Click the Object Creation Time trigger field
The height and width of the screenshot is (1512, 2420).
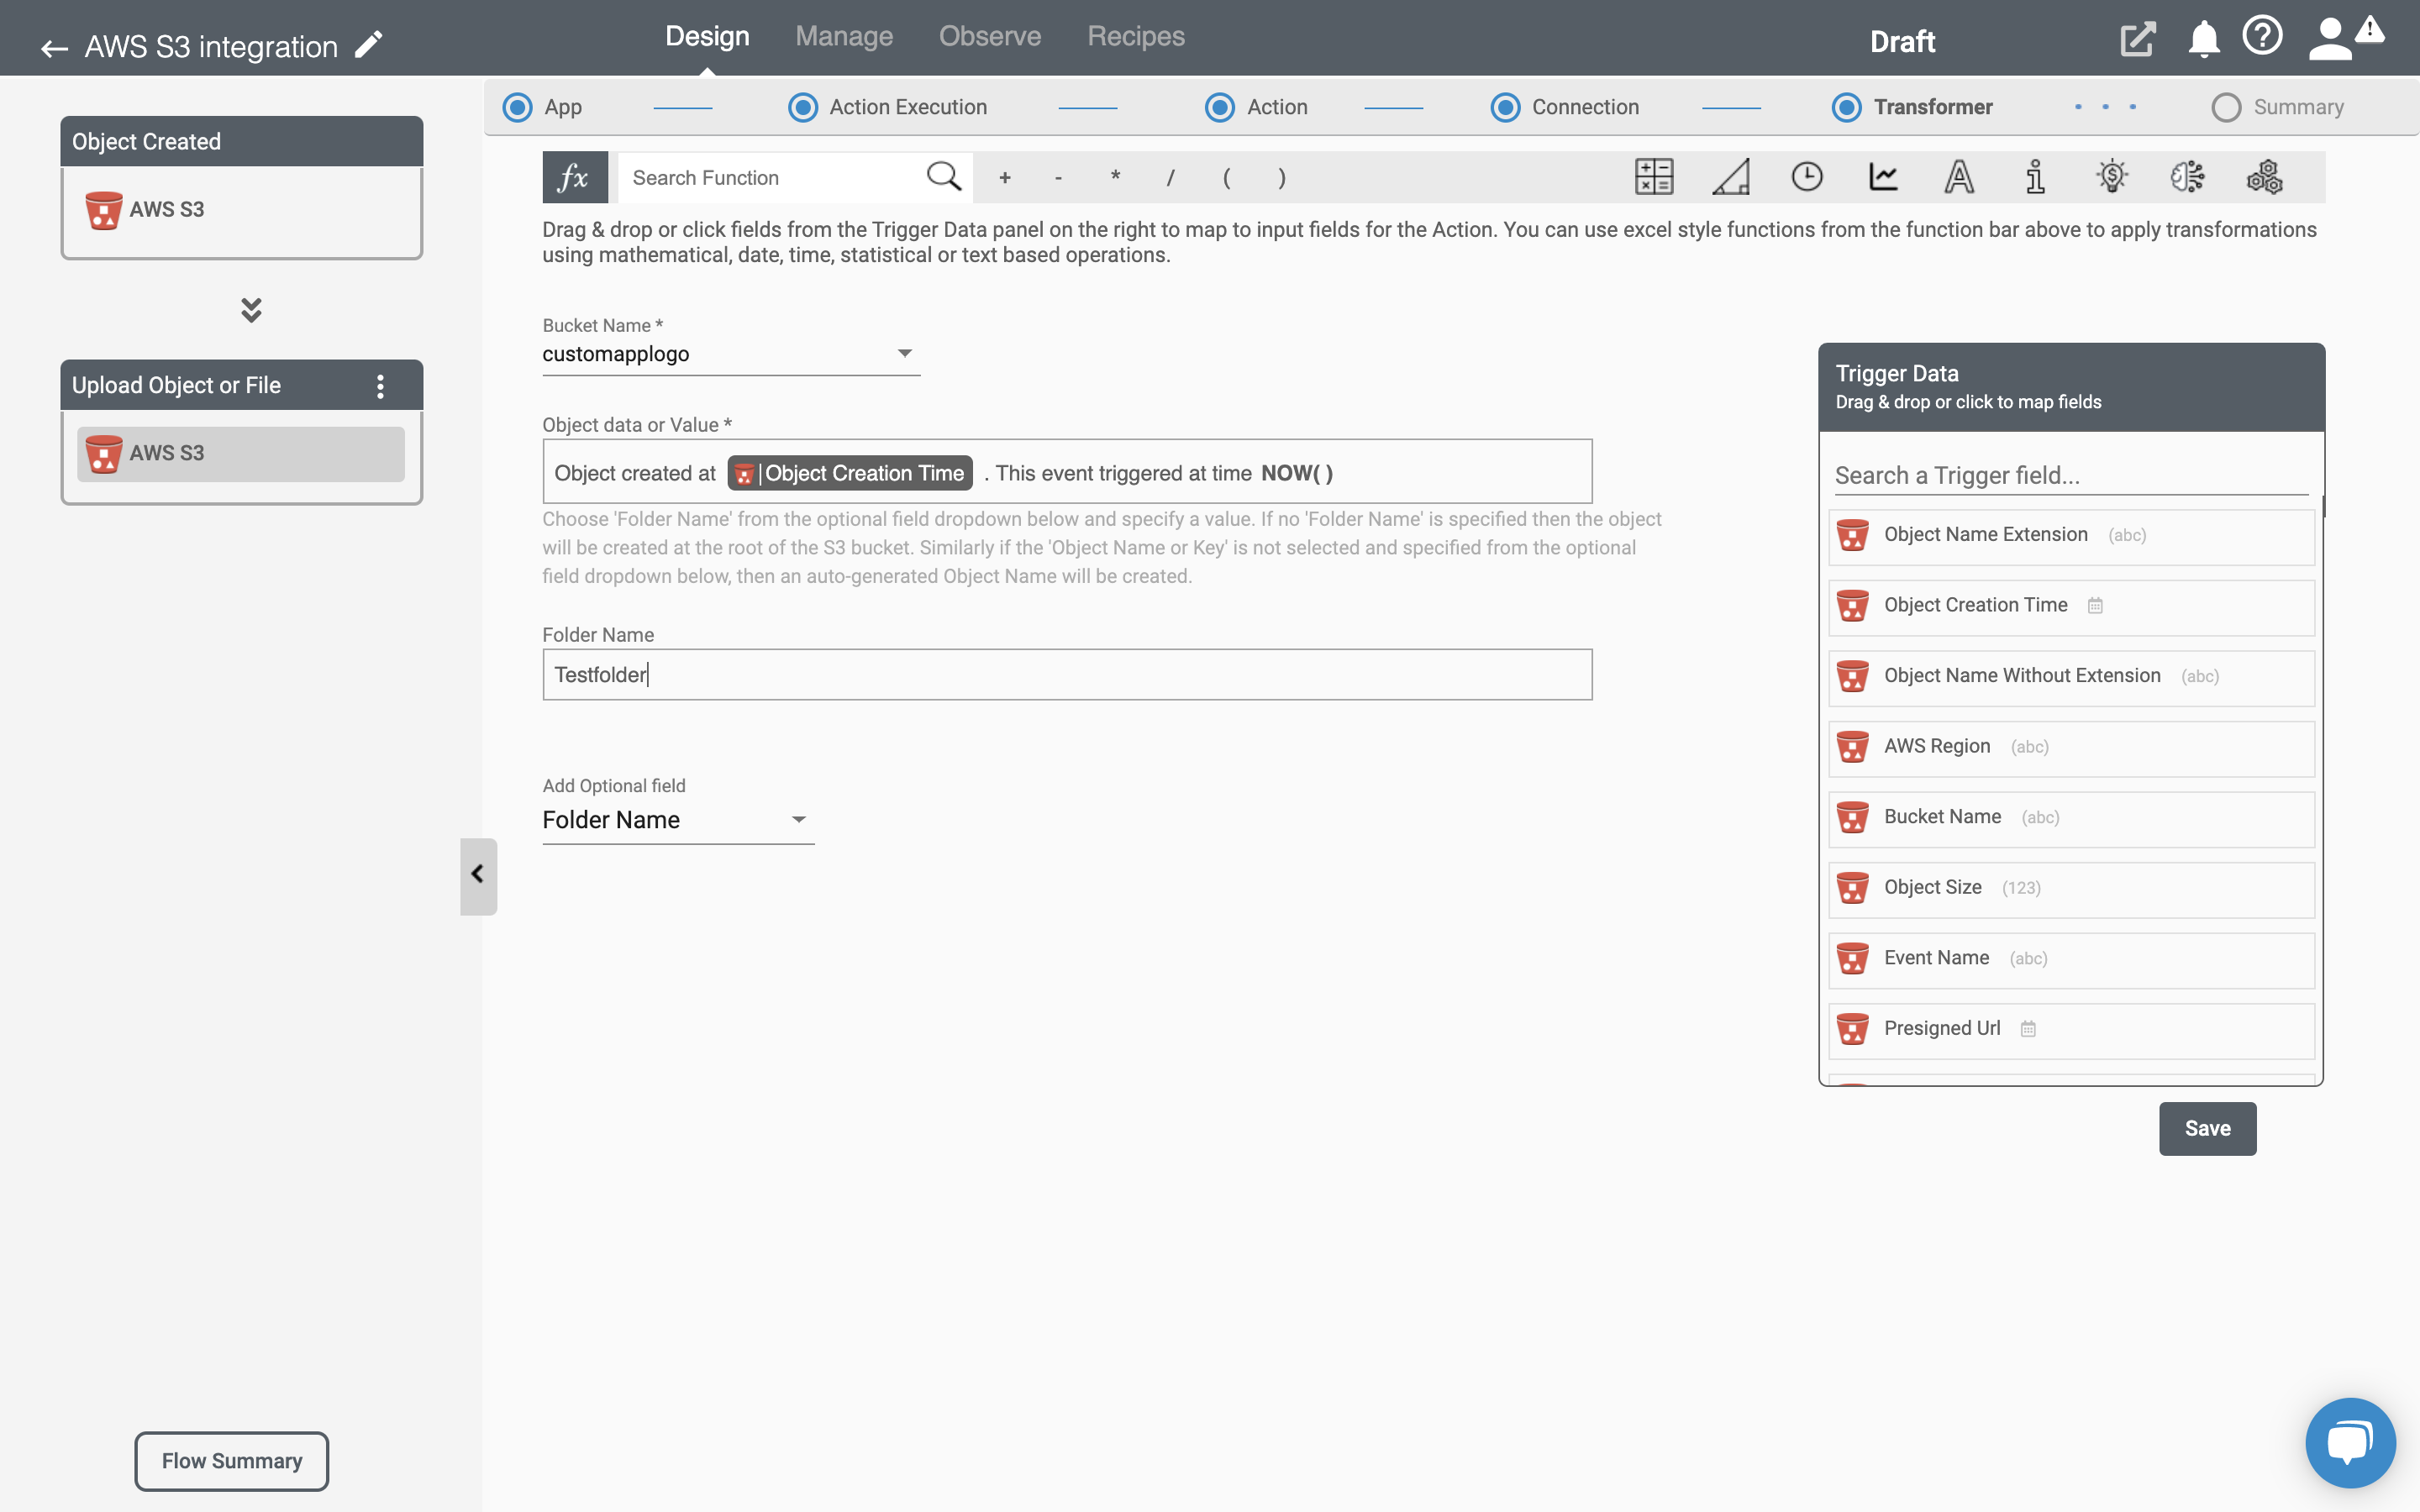click(x=2071, y=605)
